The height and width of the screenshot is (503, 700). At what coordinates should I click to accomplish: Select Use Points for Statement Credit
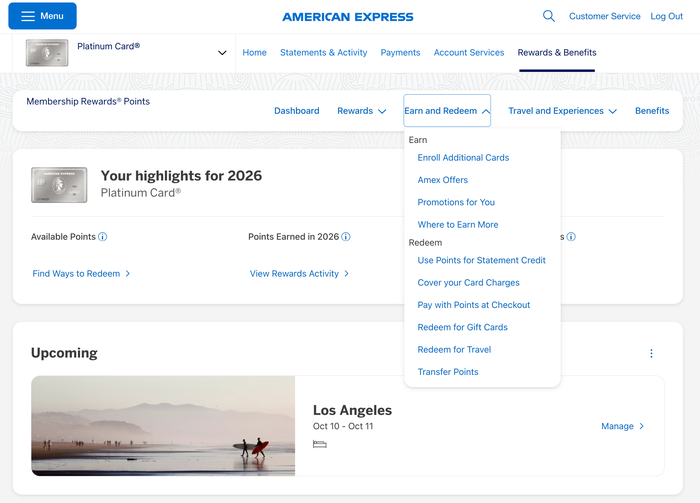pyautogui.click(x=482, y=260)
